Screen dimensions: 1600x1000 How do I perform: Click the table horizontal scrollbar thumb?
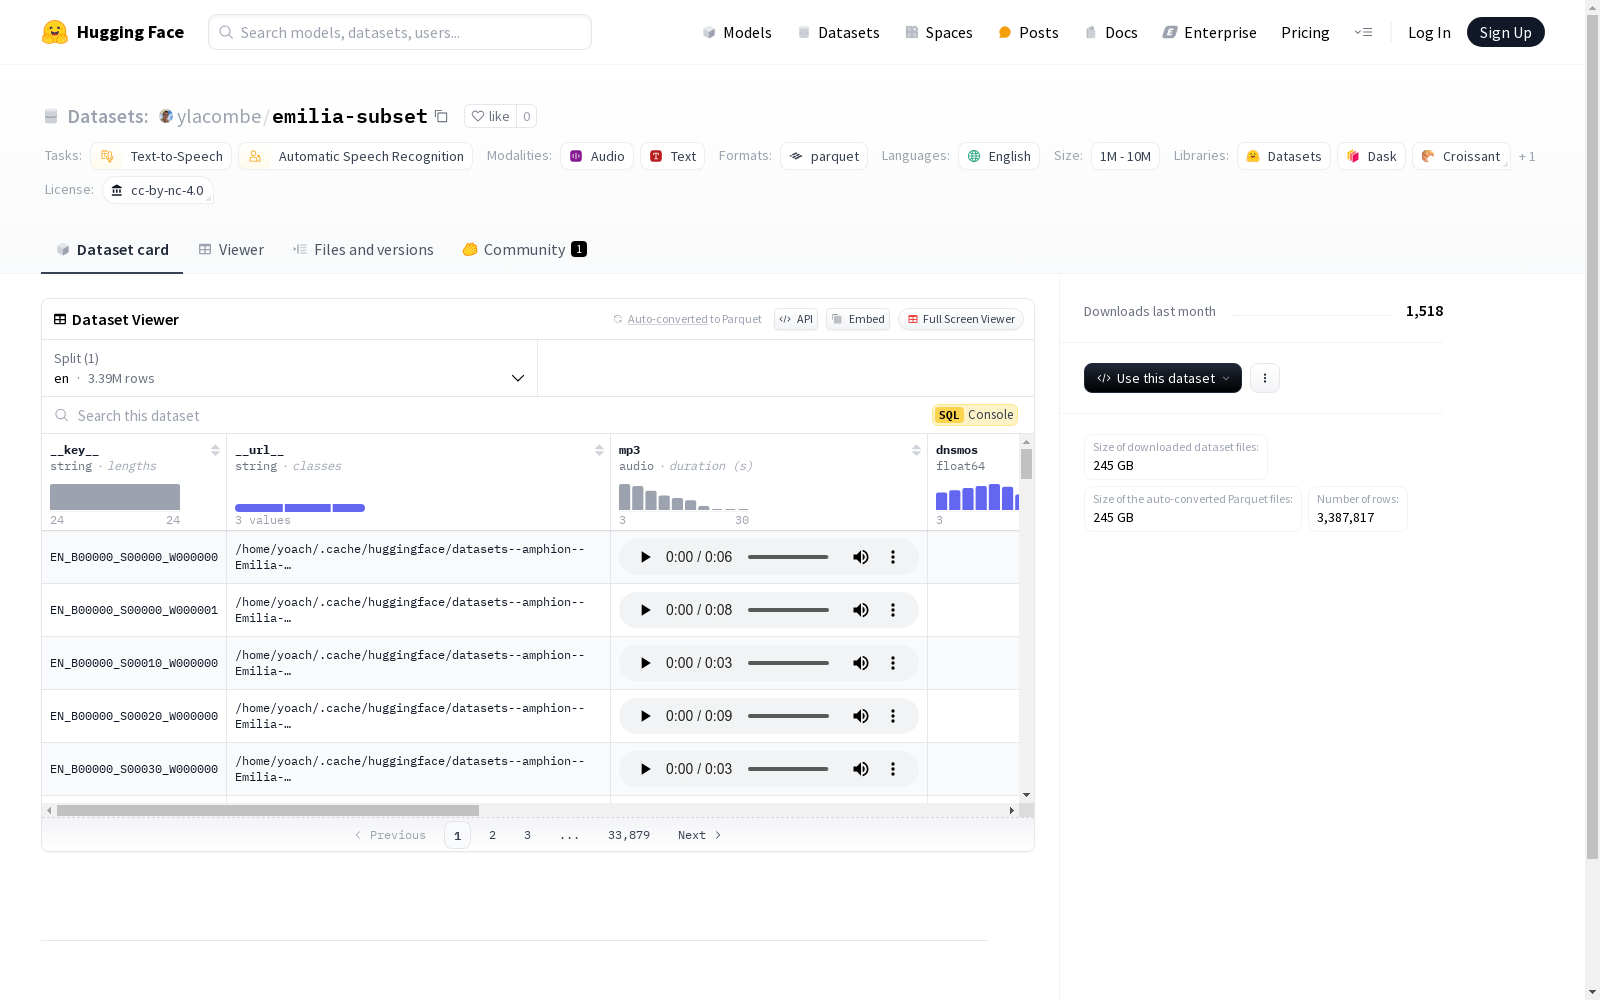[x=268, y=810]
